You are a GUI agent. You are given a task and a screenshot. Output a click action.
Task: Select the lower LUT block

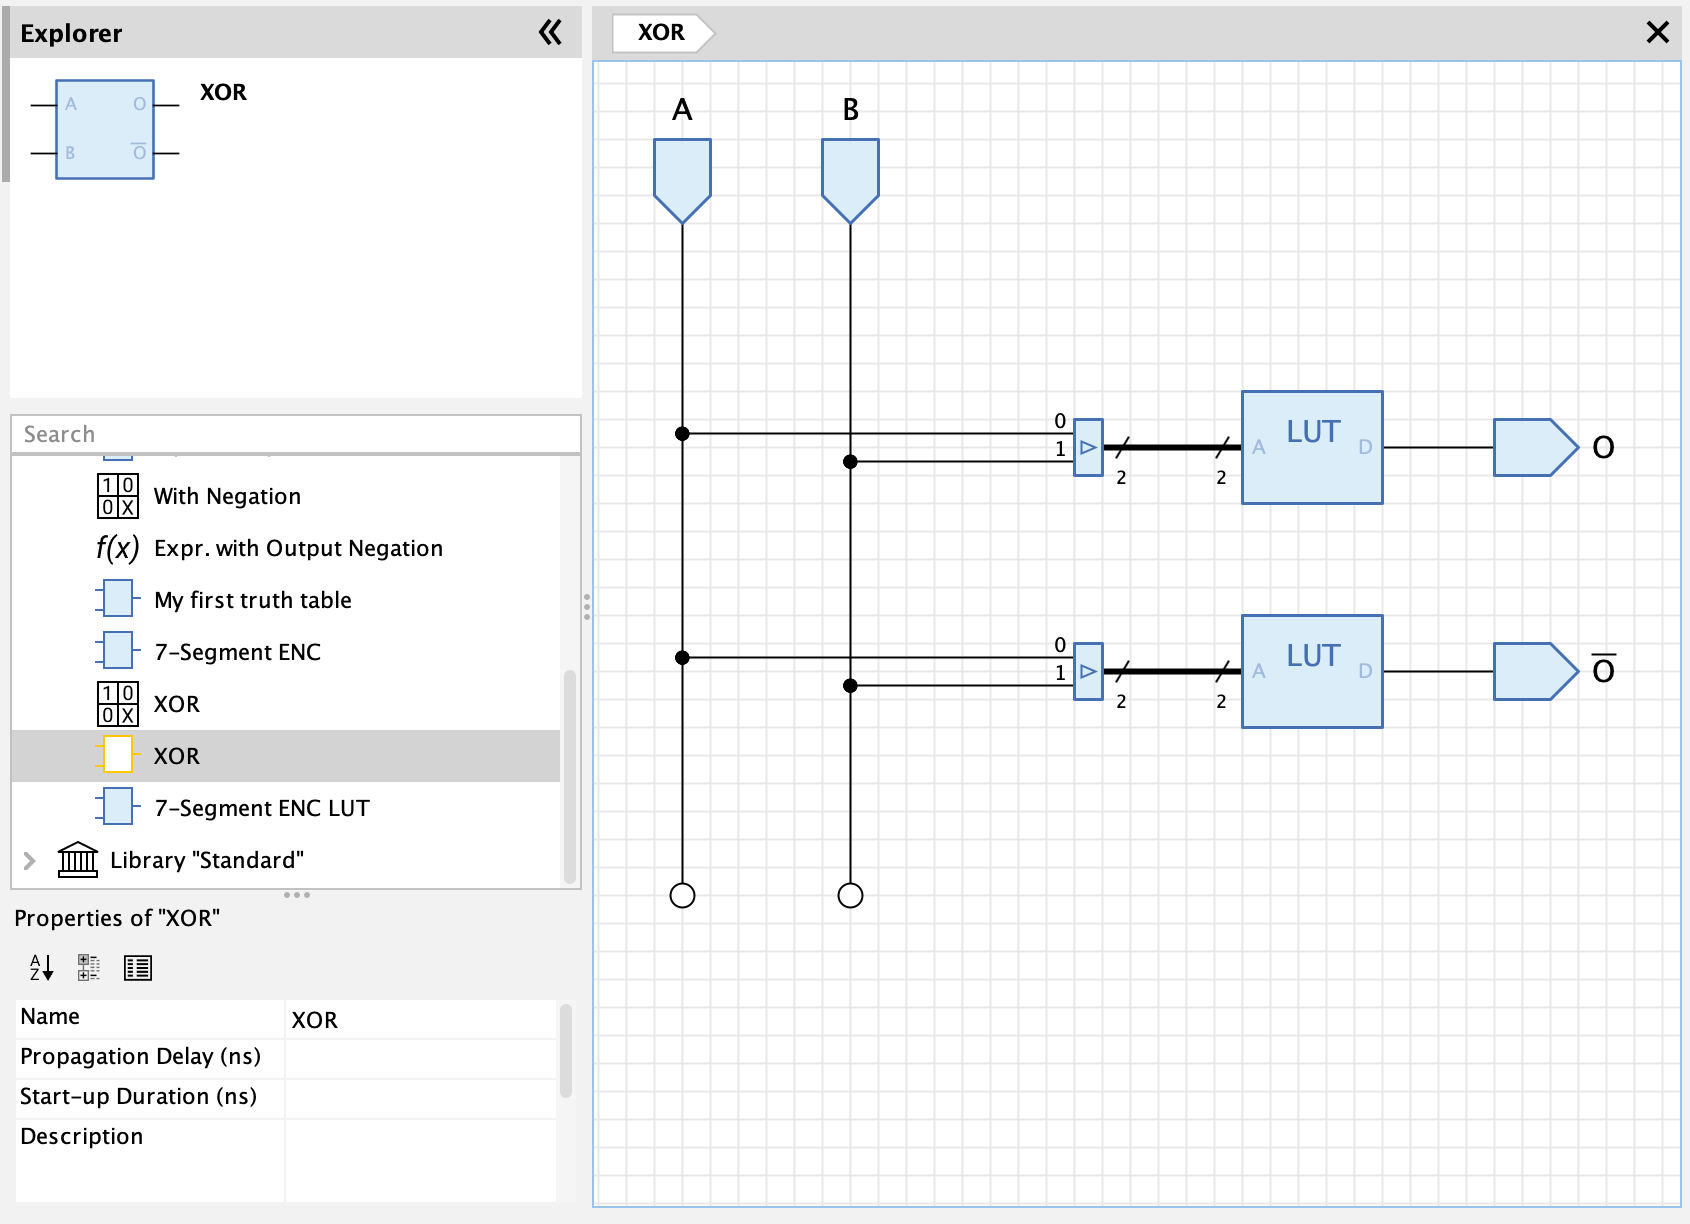(1312, 671)
